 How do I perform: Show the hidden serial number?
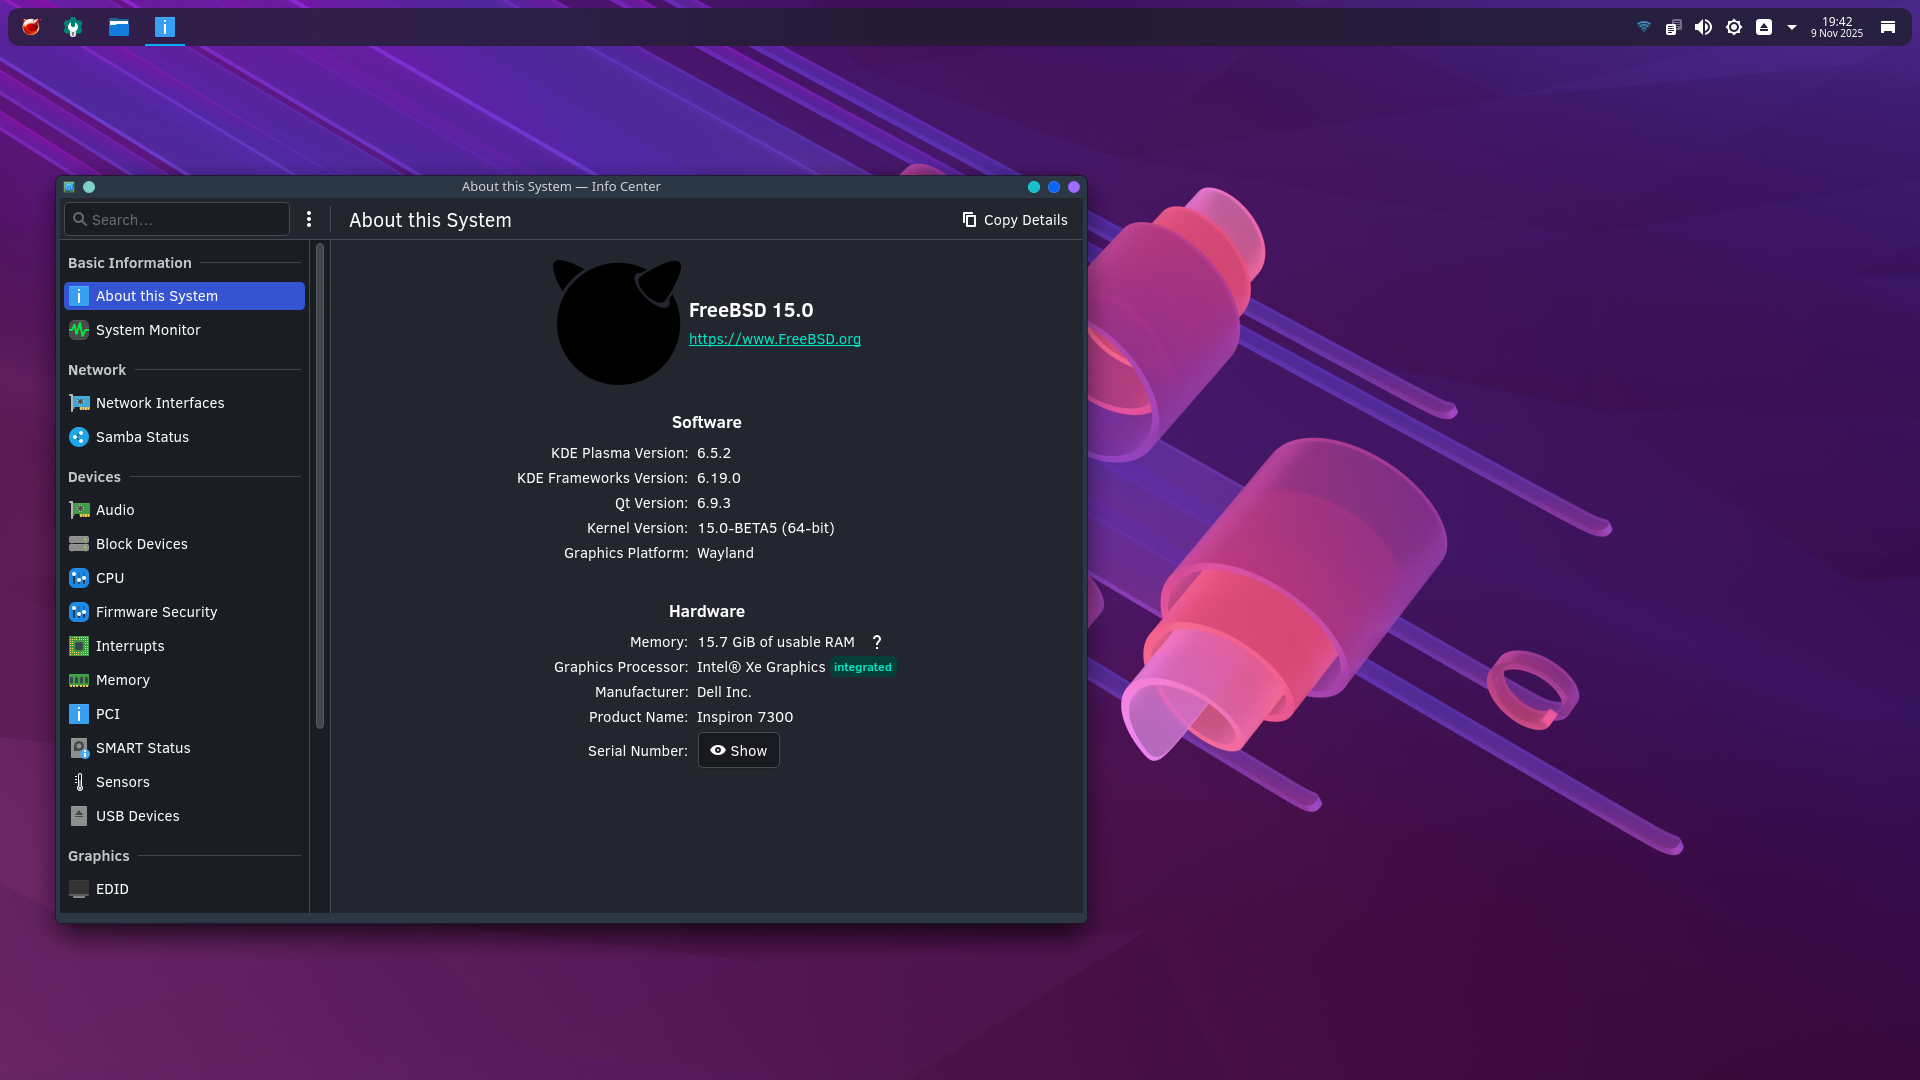pyautogui.click(x=738, y=751)
